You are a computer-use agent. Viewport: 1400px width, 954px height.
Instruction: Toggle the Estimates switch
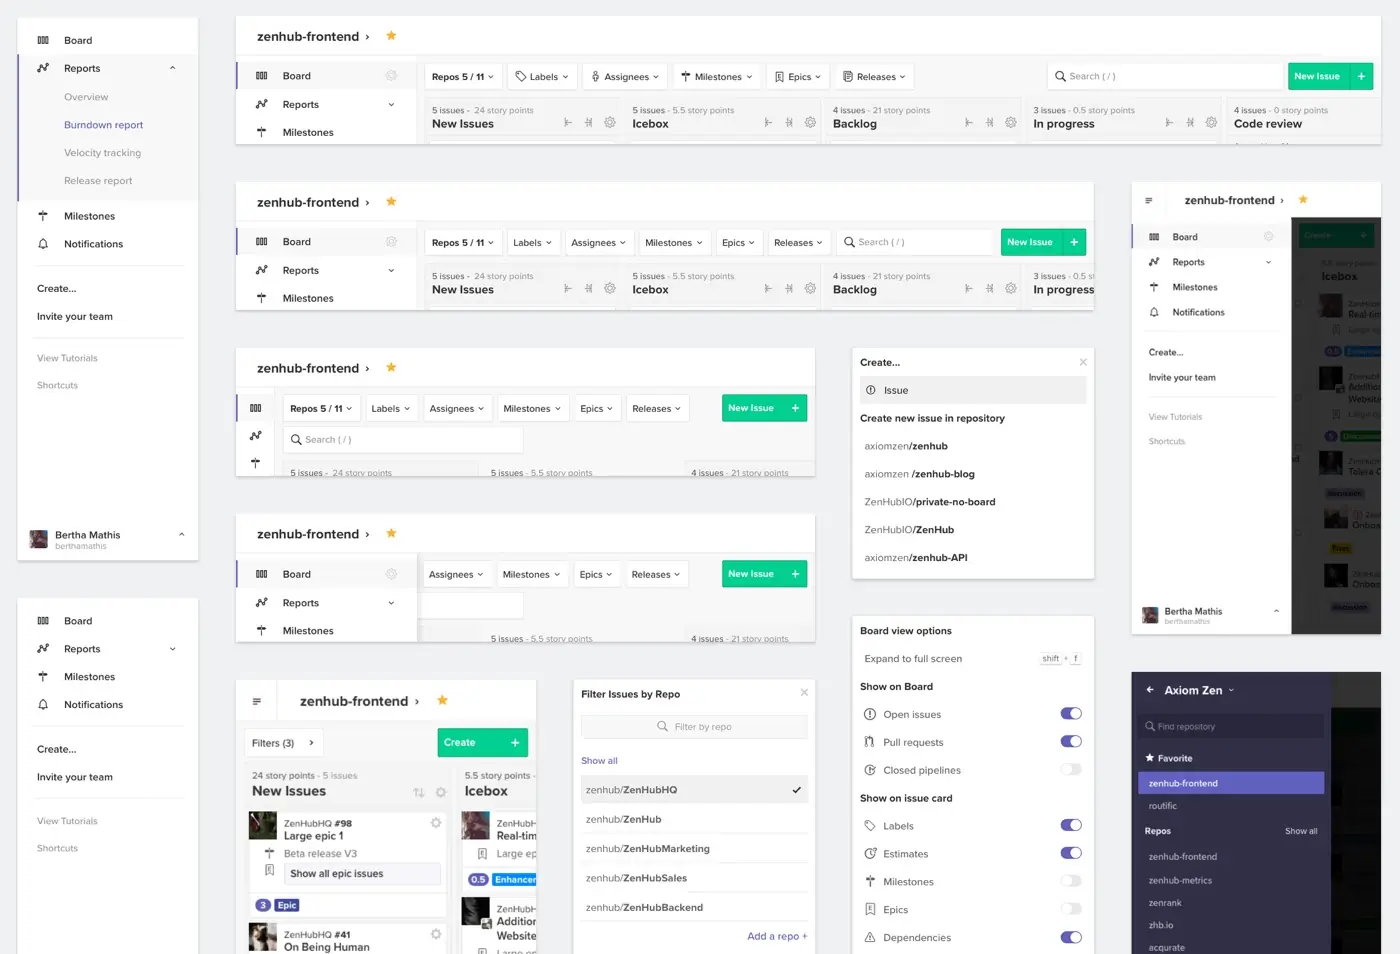(x=1071, y=854)
